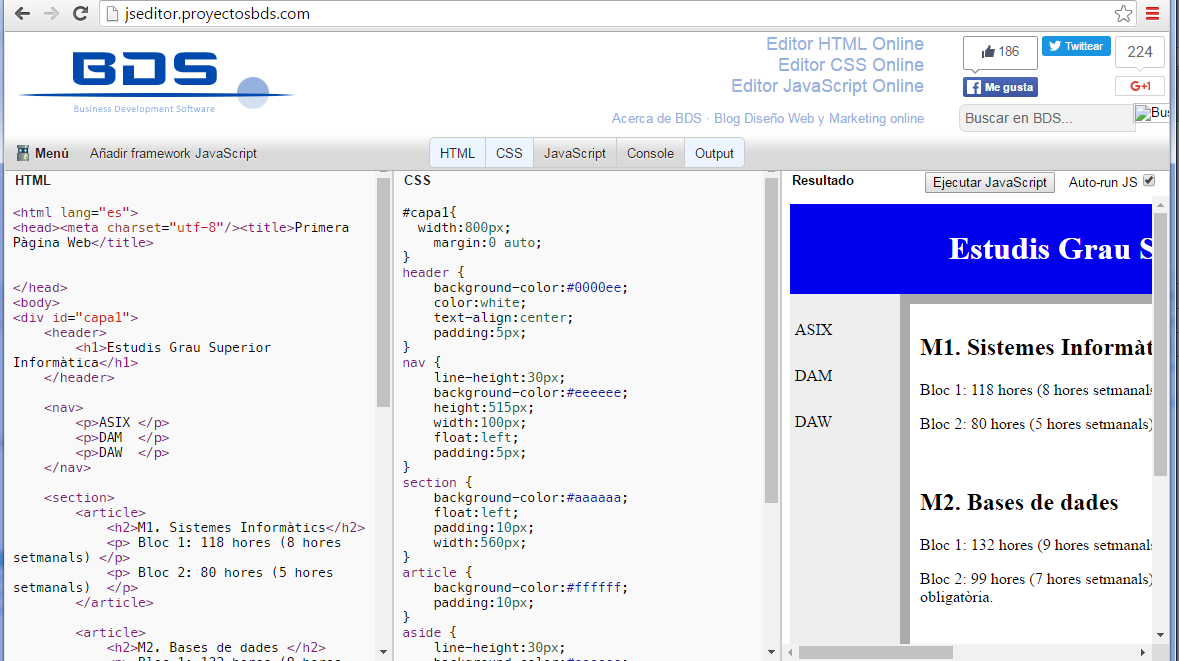Bookmark this page with the star icon

(x=1123, y=14)
